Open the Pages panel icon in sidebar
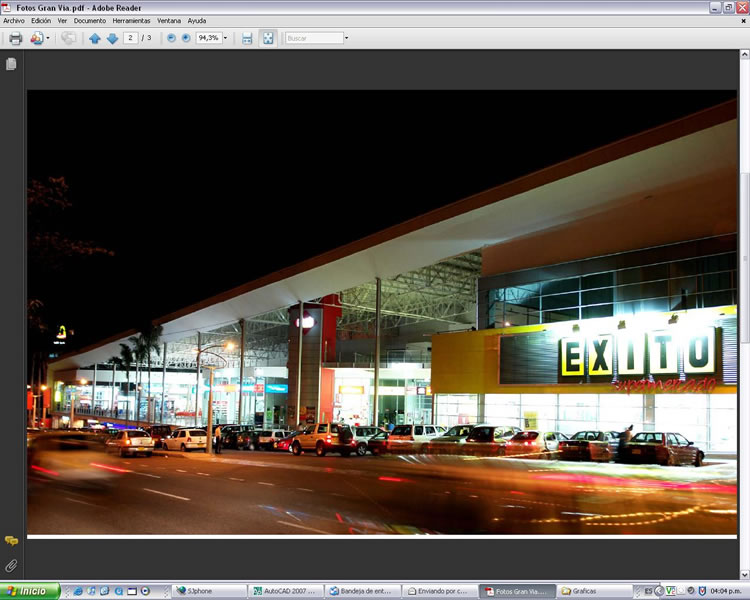Screen dimensions: 750x600 tap(11, 64)
